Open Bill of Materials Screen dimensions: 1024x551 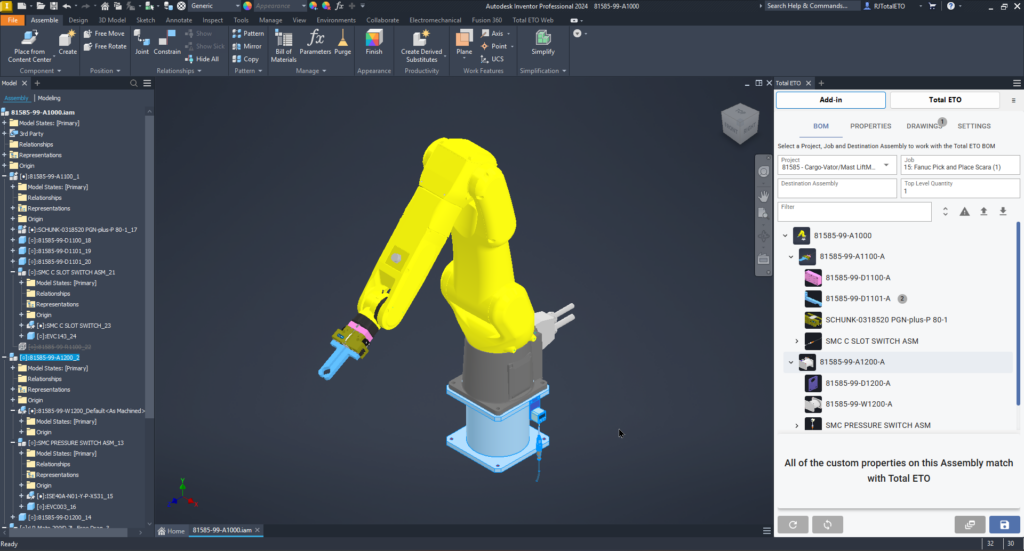pyautogui.click(x=283, y=46)
